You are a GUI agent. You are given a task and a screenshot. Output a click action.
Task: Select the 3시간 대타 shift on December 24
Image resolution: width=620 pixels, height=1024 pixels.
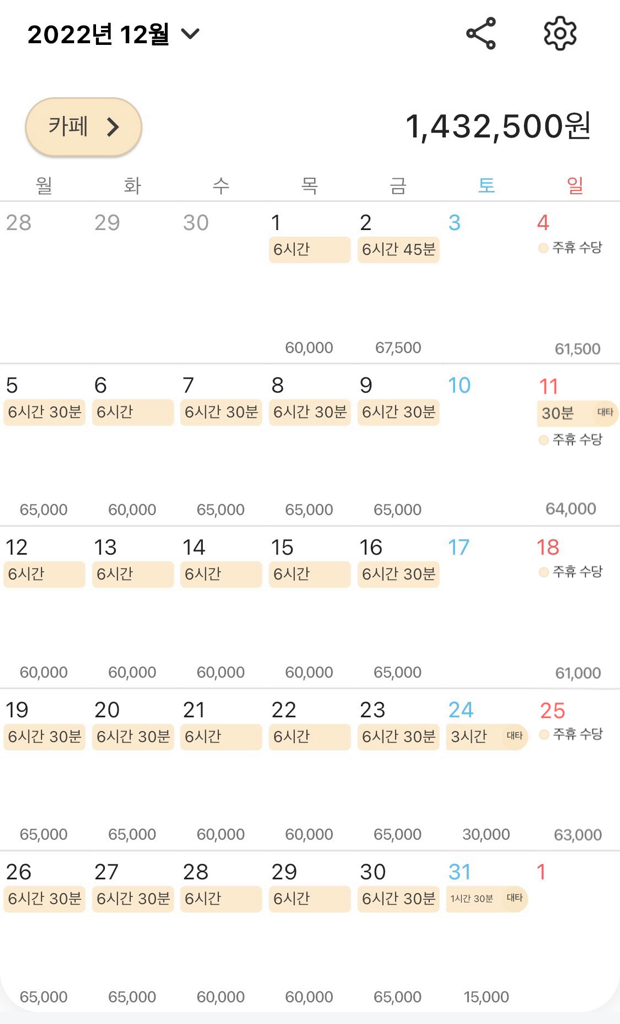tap(486, 737)
